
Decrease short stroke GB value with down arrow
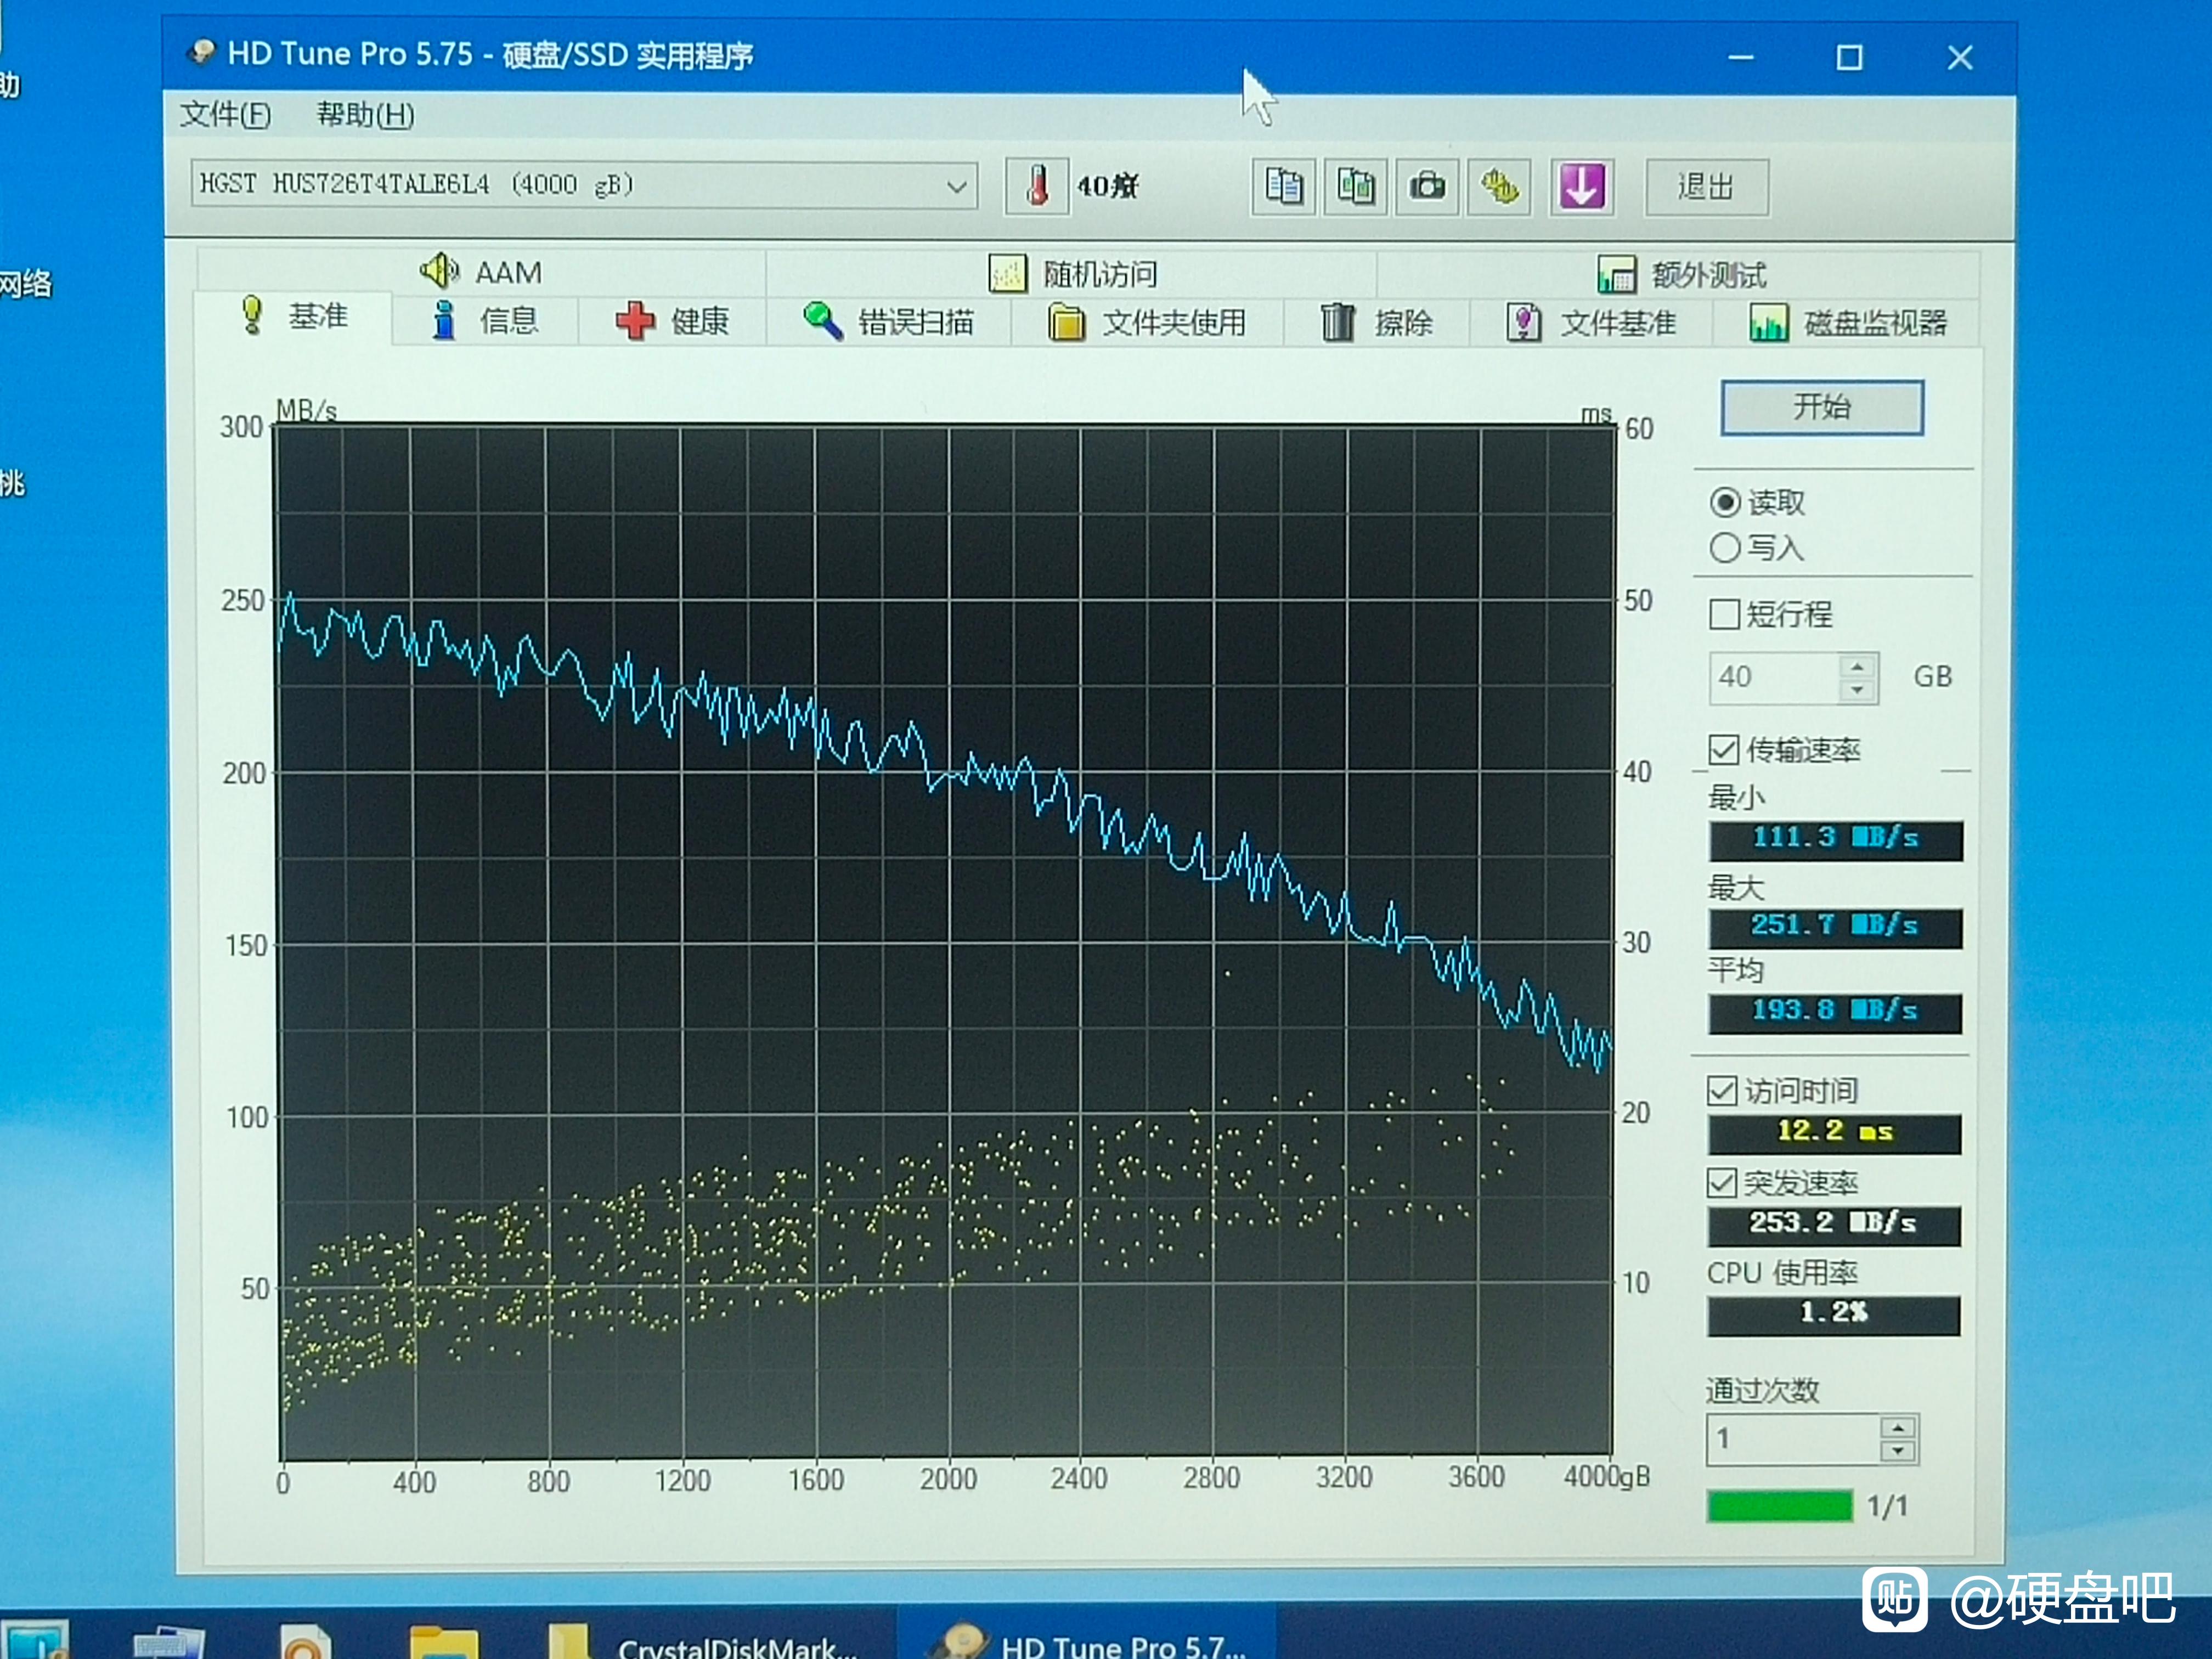[1858, 690]
